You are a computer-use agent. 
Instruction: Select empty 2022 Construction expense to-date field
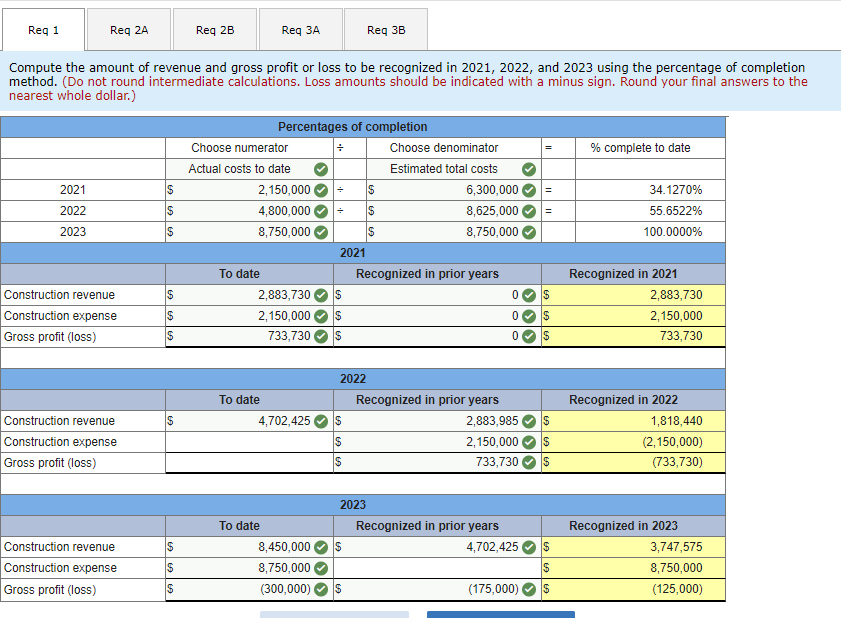(x=249, y=442)
